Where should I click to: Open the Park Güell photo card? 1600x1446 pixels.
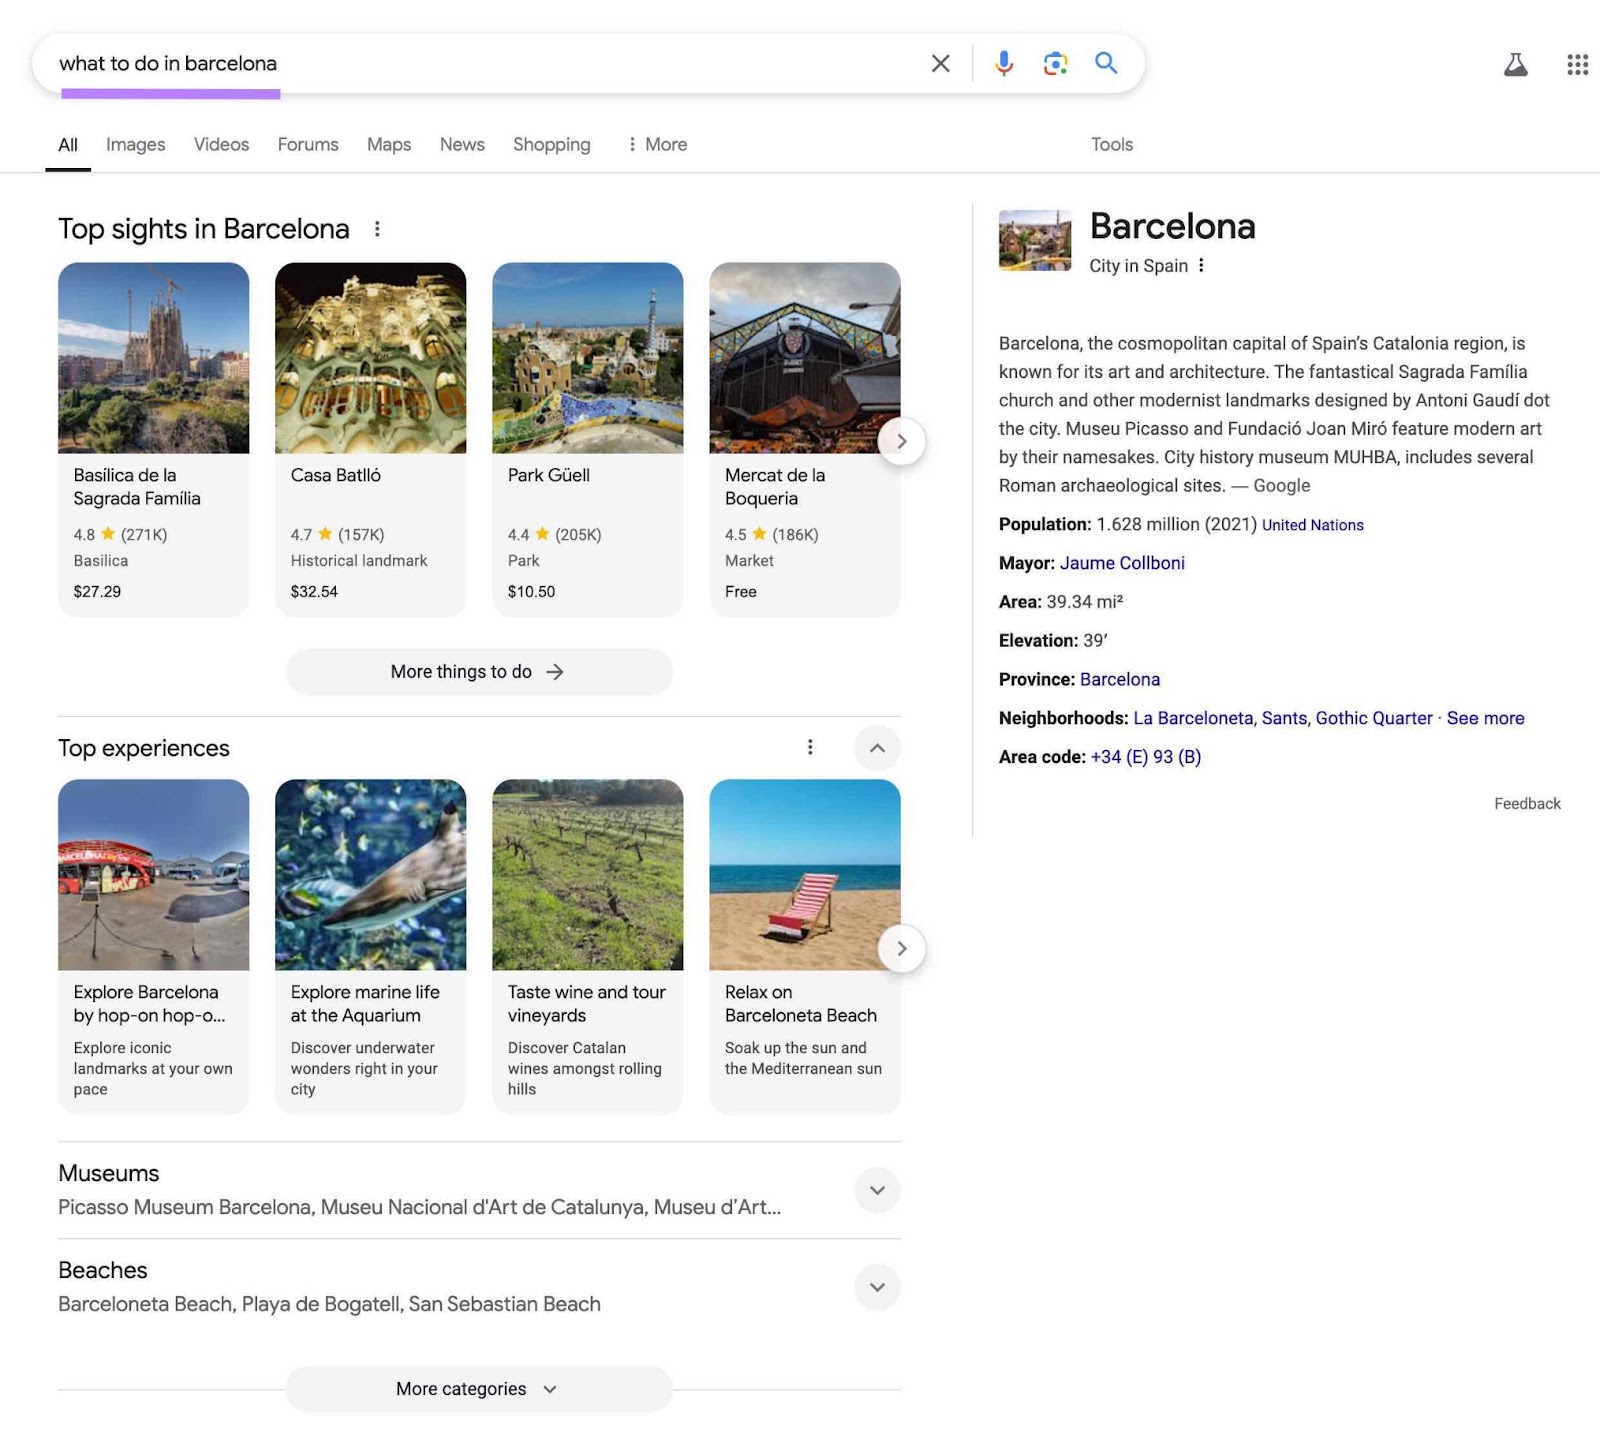point(587,358)
